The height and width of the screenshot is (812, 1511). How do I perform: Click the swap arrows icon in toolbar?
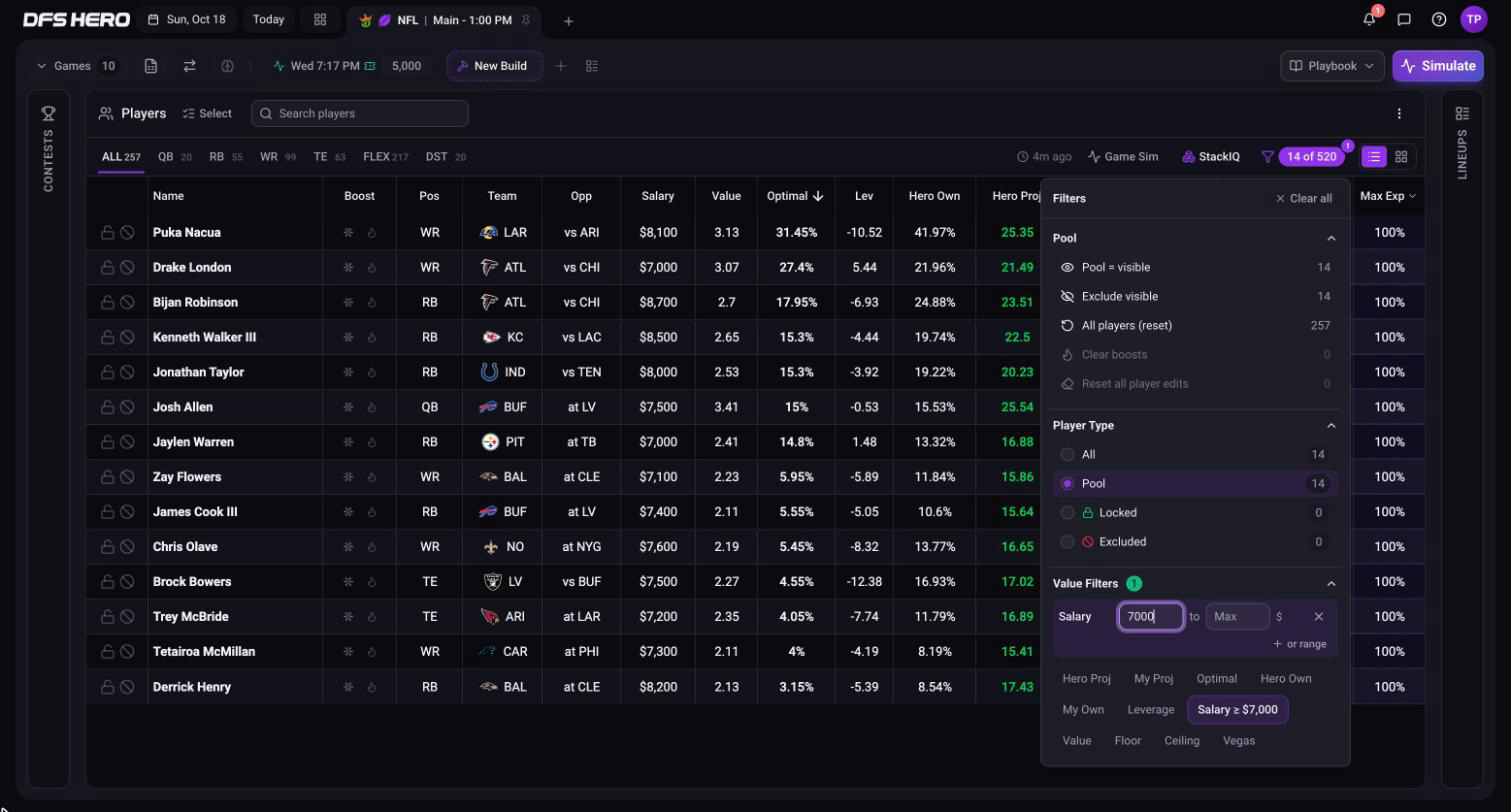pos(189,66)
